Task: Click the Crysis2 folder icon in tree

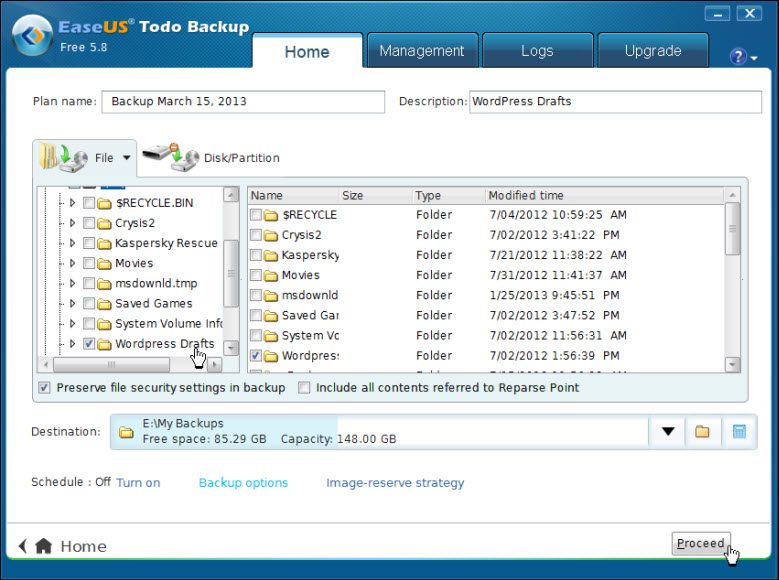Action: [x=104, y=224]
